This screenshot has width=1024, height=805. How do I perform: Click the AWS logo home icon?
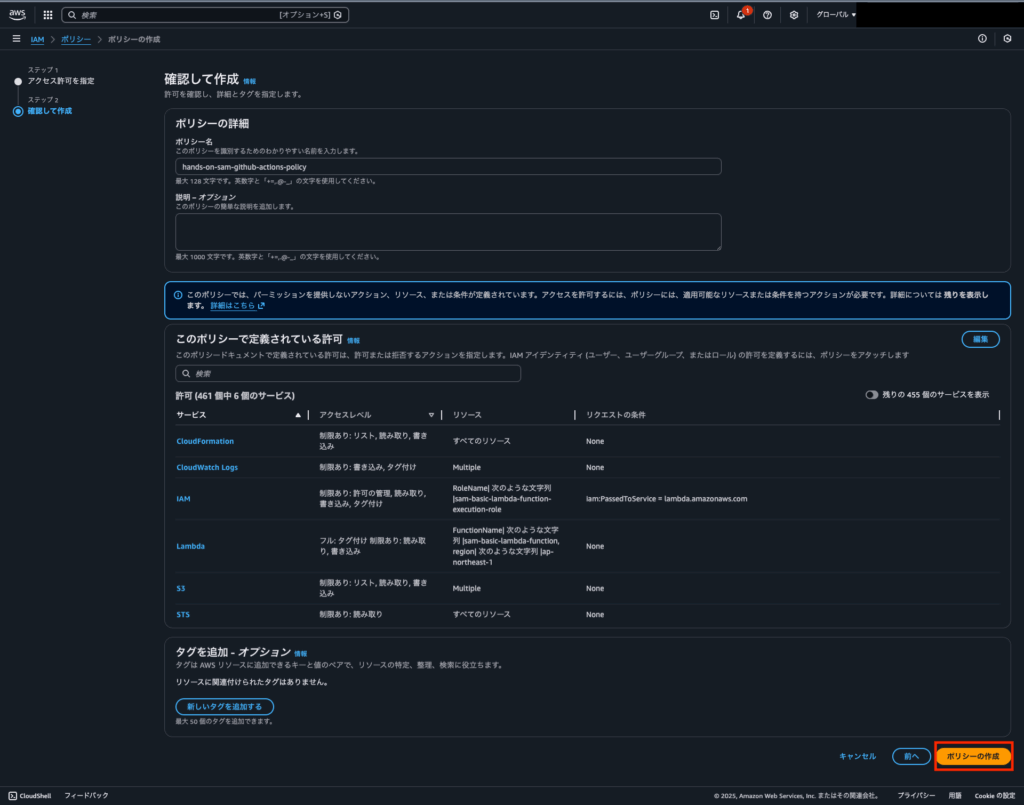(18, 15)
